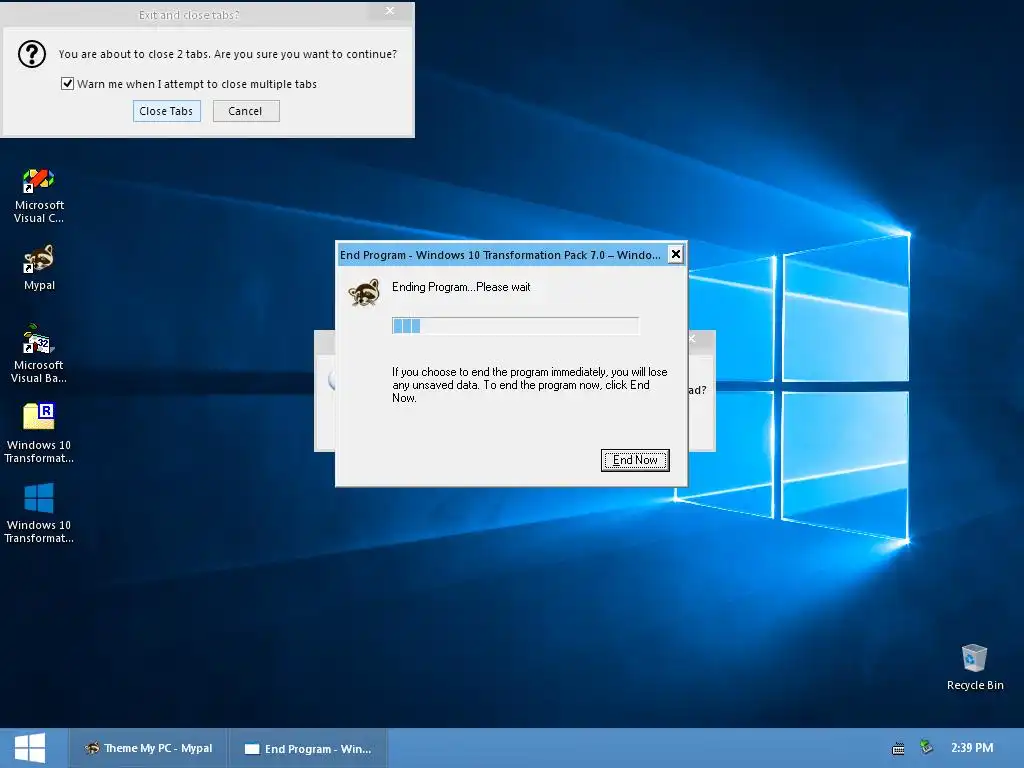Open the Microsoft Visual C++ desktop shortcut
The image size is (1024, 768).
39,196
